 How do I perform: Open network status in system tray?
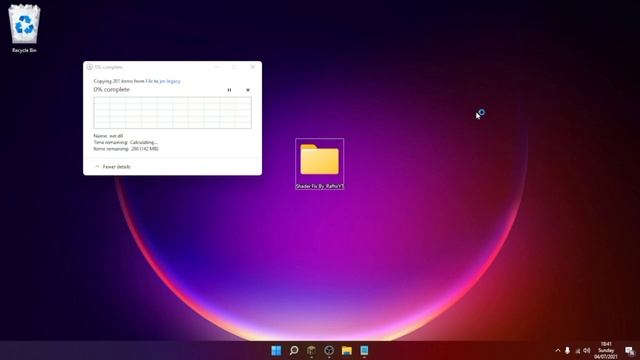point(577,351)
